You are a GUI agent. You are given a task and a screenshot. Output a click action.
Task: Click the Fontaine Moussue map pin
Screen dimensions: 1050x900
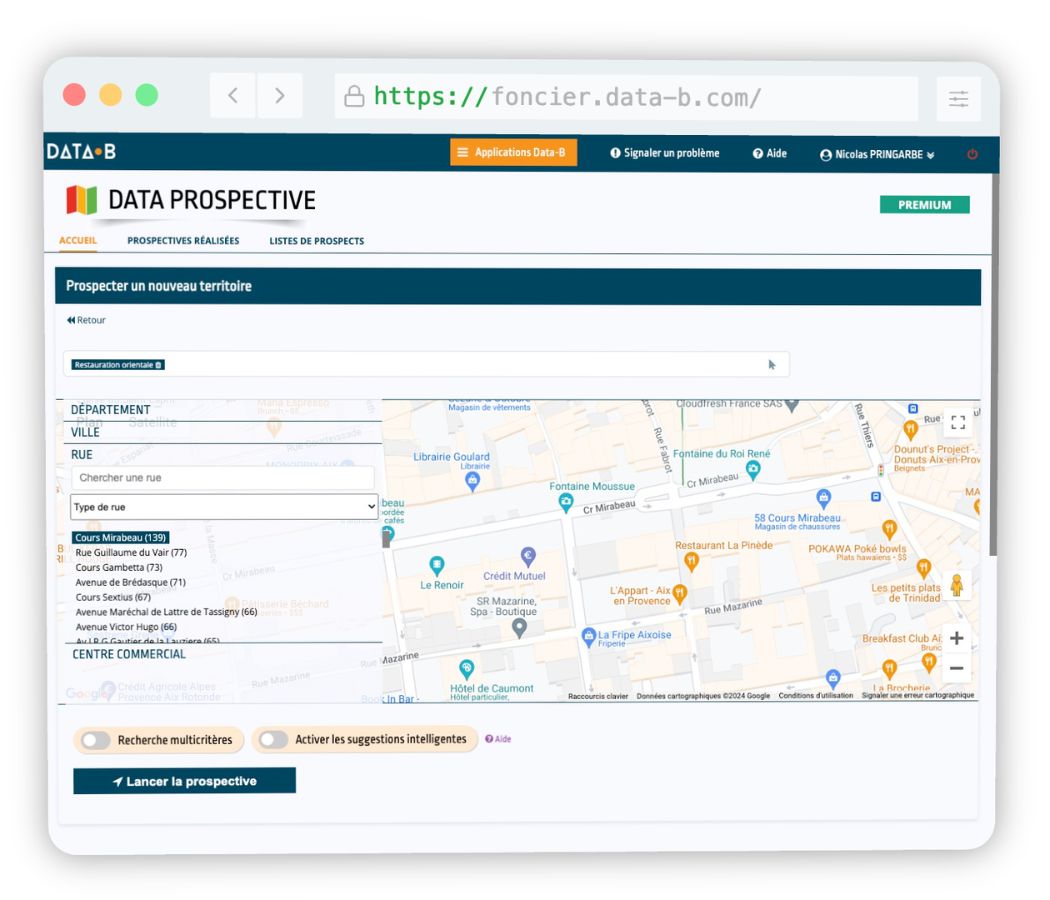point(566,503)
